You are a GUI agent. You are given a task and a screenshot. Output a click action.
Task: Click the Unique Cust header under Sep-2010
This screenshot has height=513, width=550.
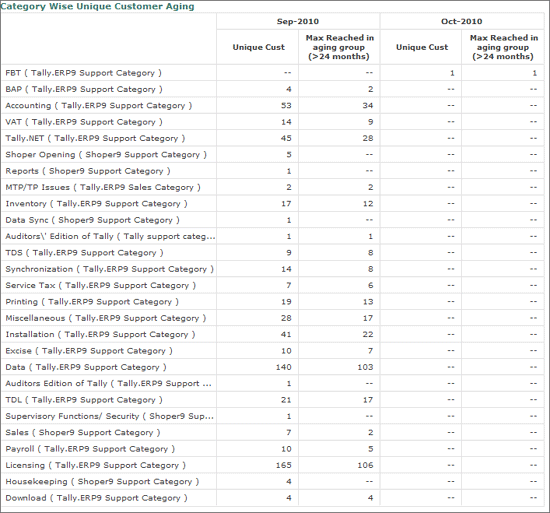tap(259, 47)
